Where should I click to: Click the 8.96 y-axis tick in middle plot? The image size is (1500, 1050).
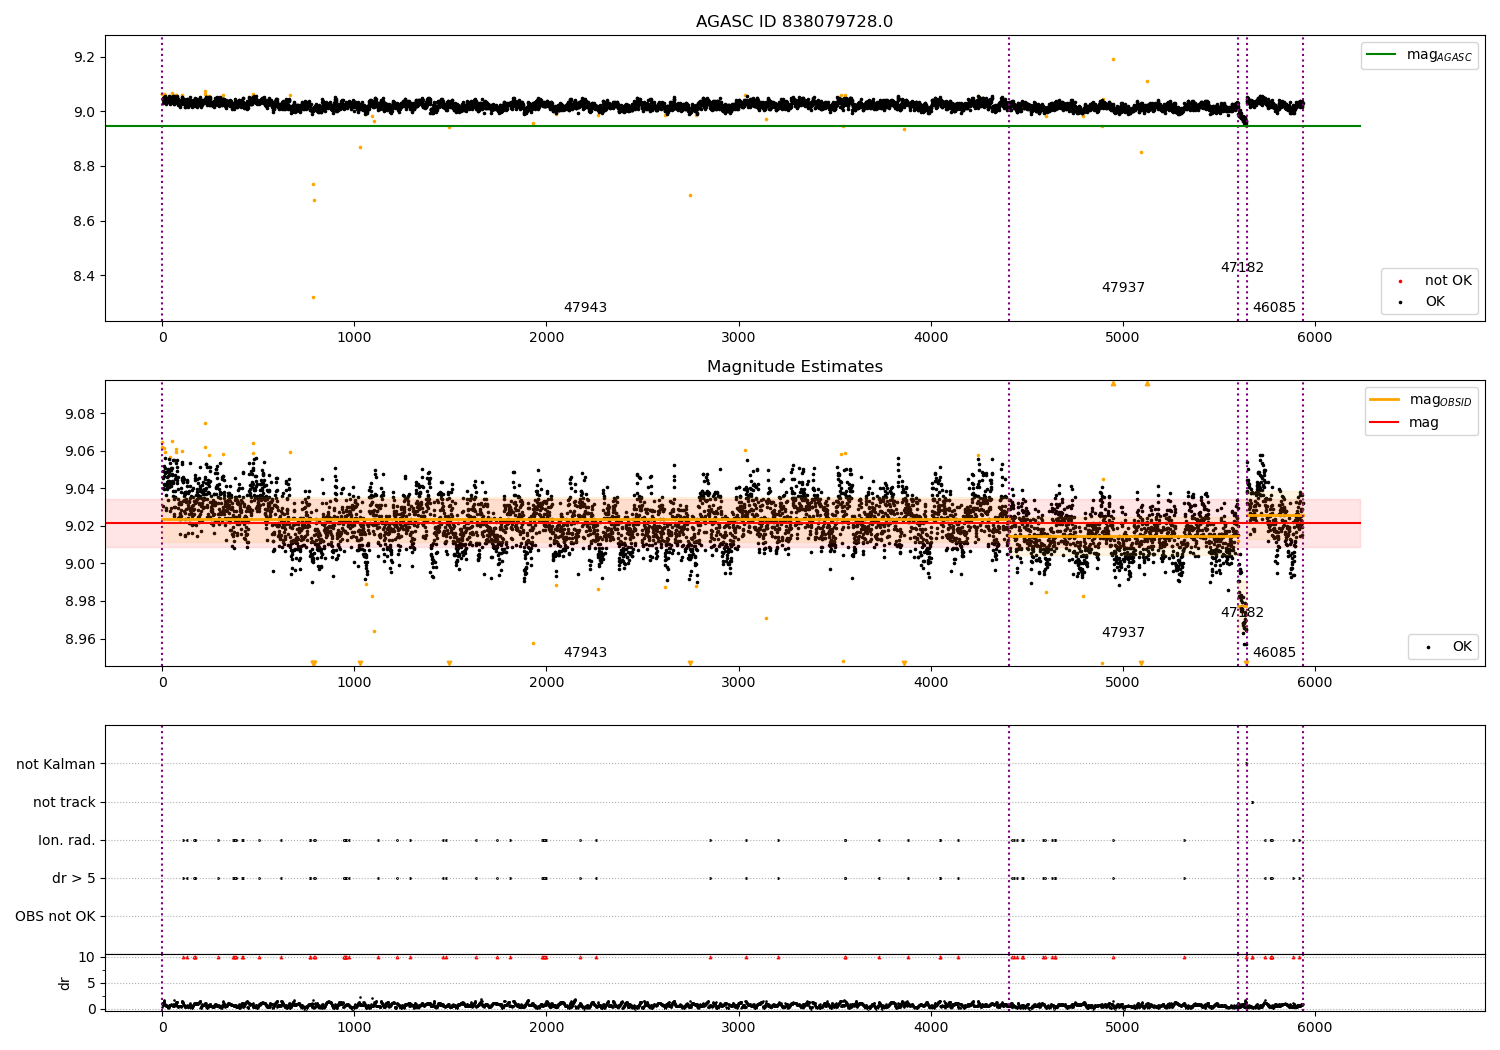80,639
